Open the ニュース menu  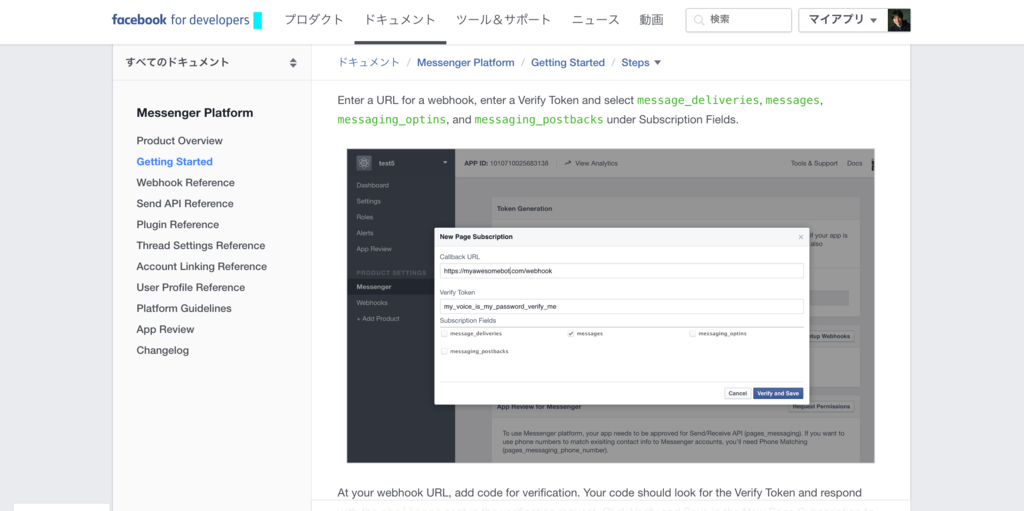596,20
